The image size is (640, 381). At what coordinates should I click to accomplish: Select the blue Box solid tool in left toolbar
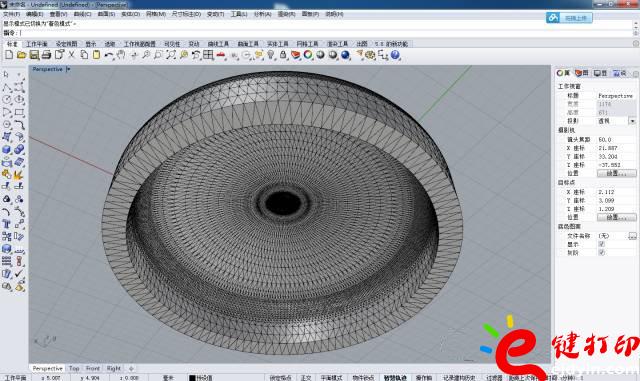point(7,149)
